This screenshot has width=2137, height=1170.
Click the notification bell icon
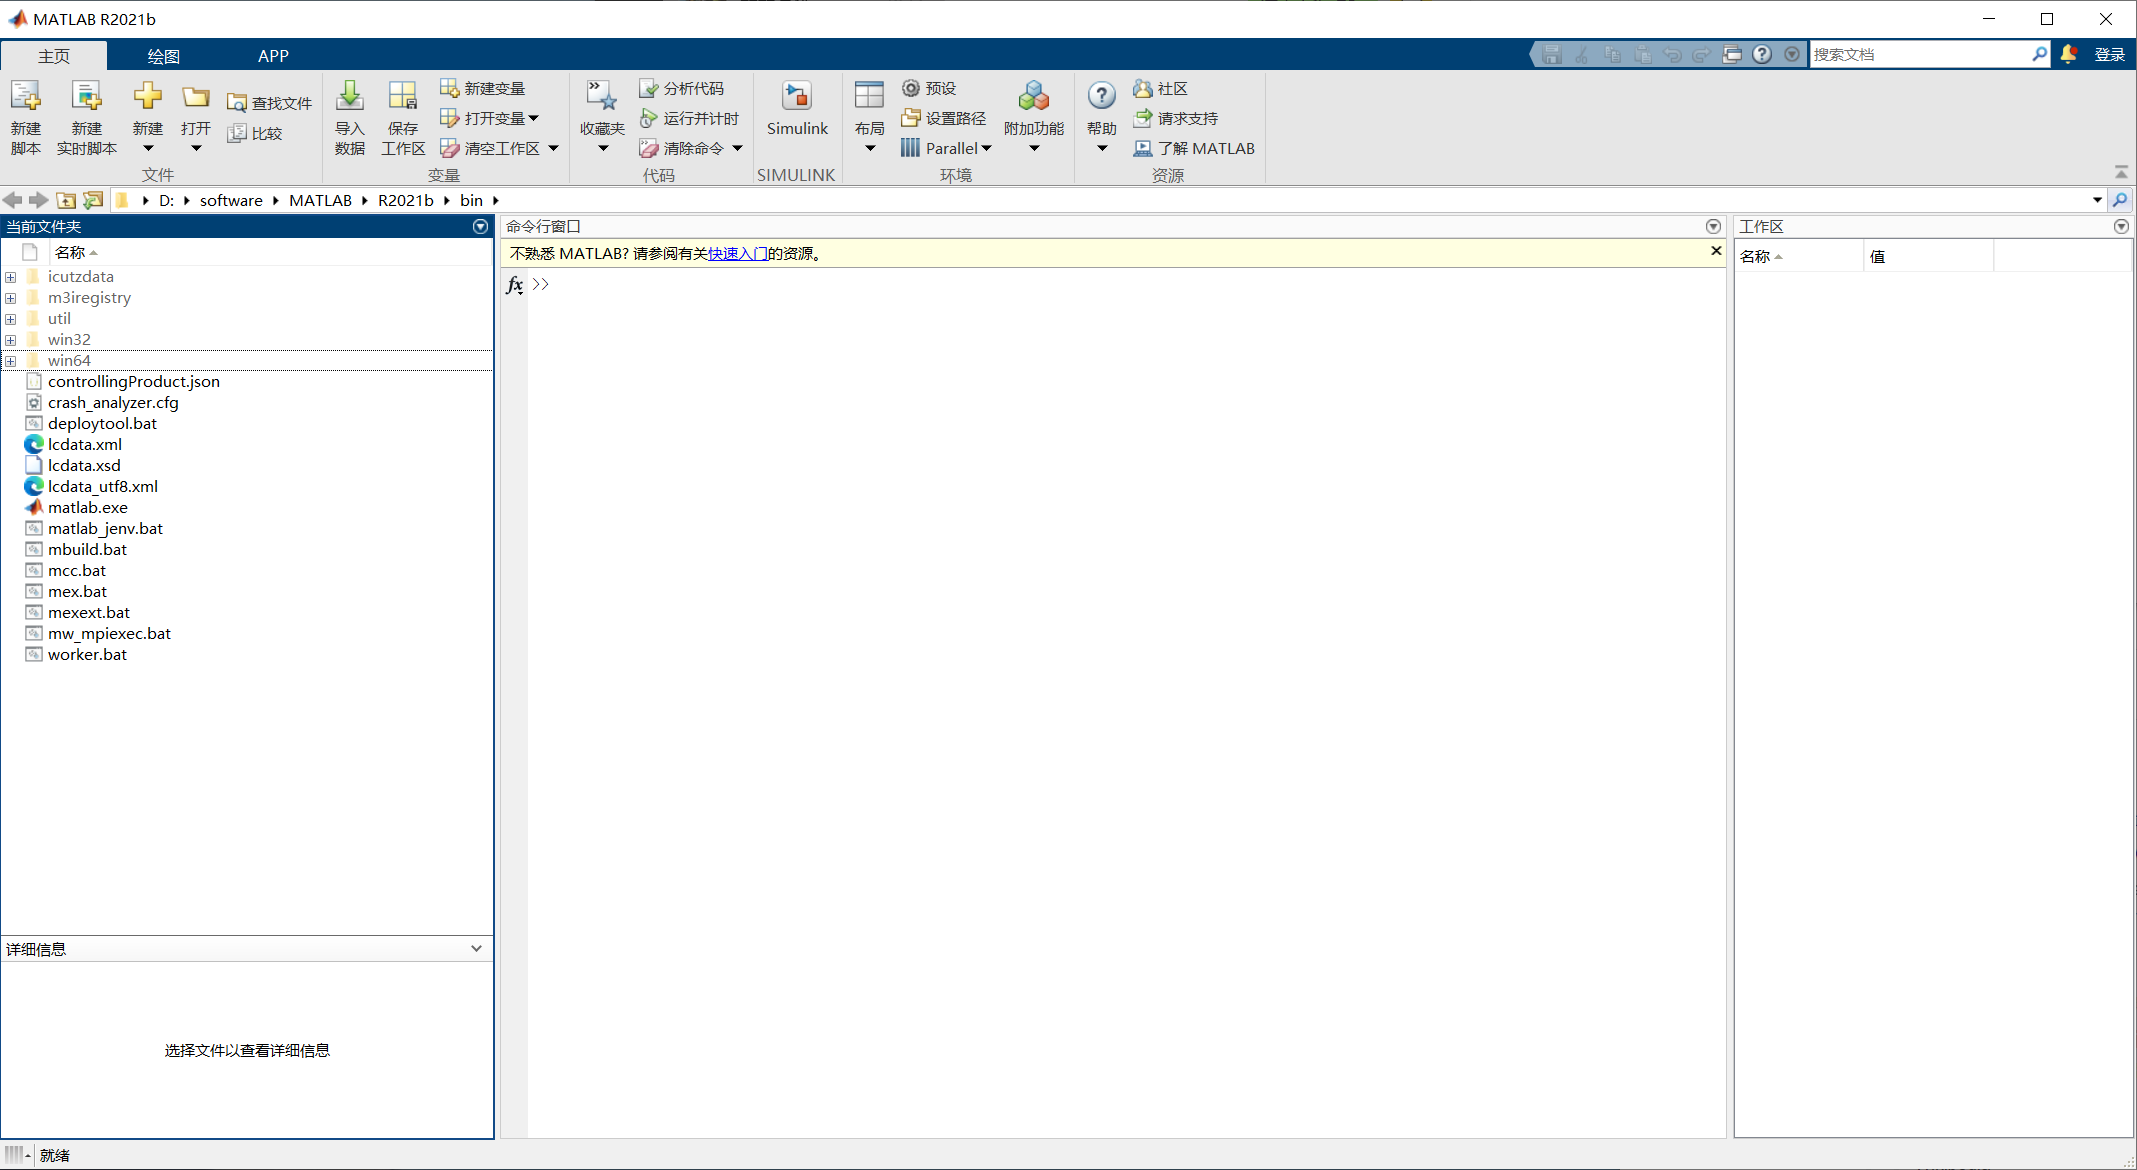point(2069,54)
